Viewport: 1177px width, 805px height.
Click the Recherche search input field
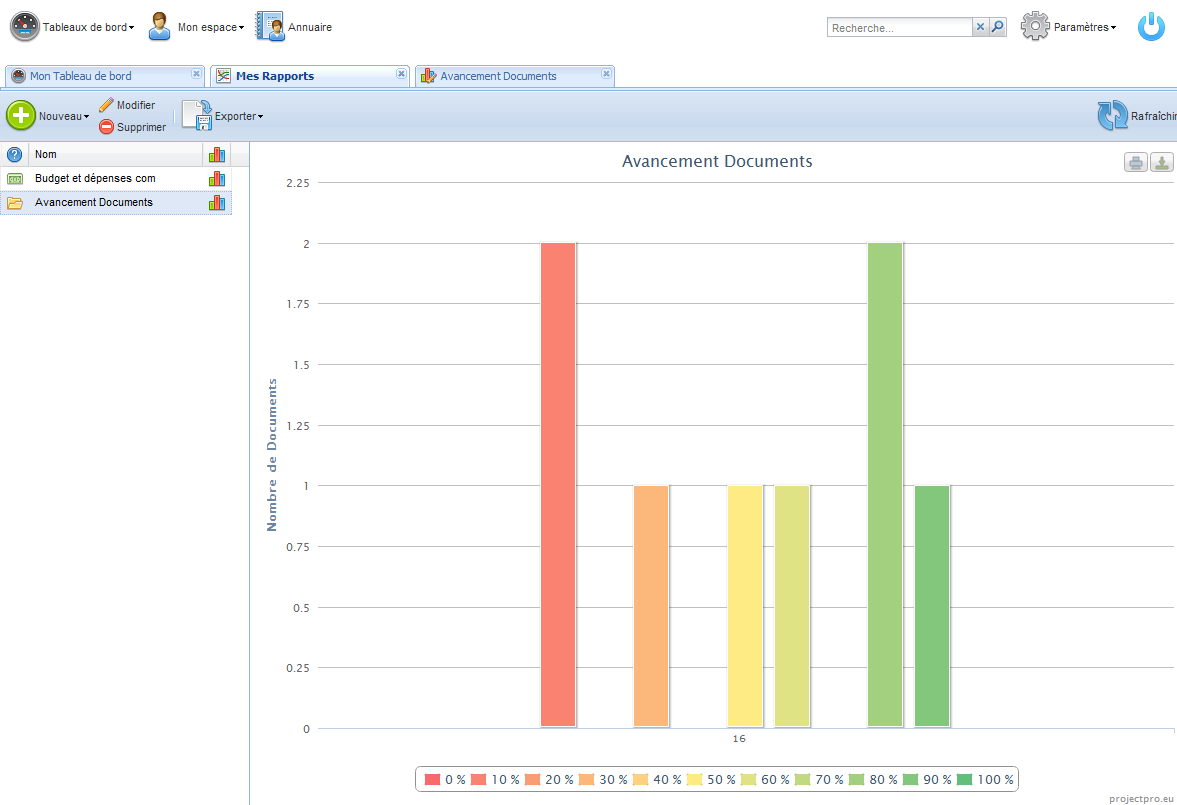click(899, 28)
